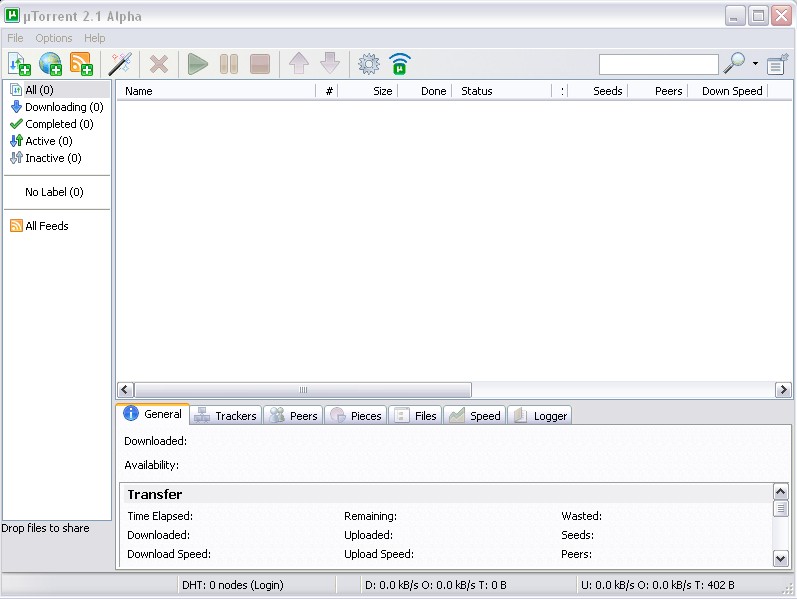The image size is (797, 599).
Task: Open Preferences via the gear icon
Action: tap(369, 64)
